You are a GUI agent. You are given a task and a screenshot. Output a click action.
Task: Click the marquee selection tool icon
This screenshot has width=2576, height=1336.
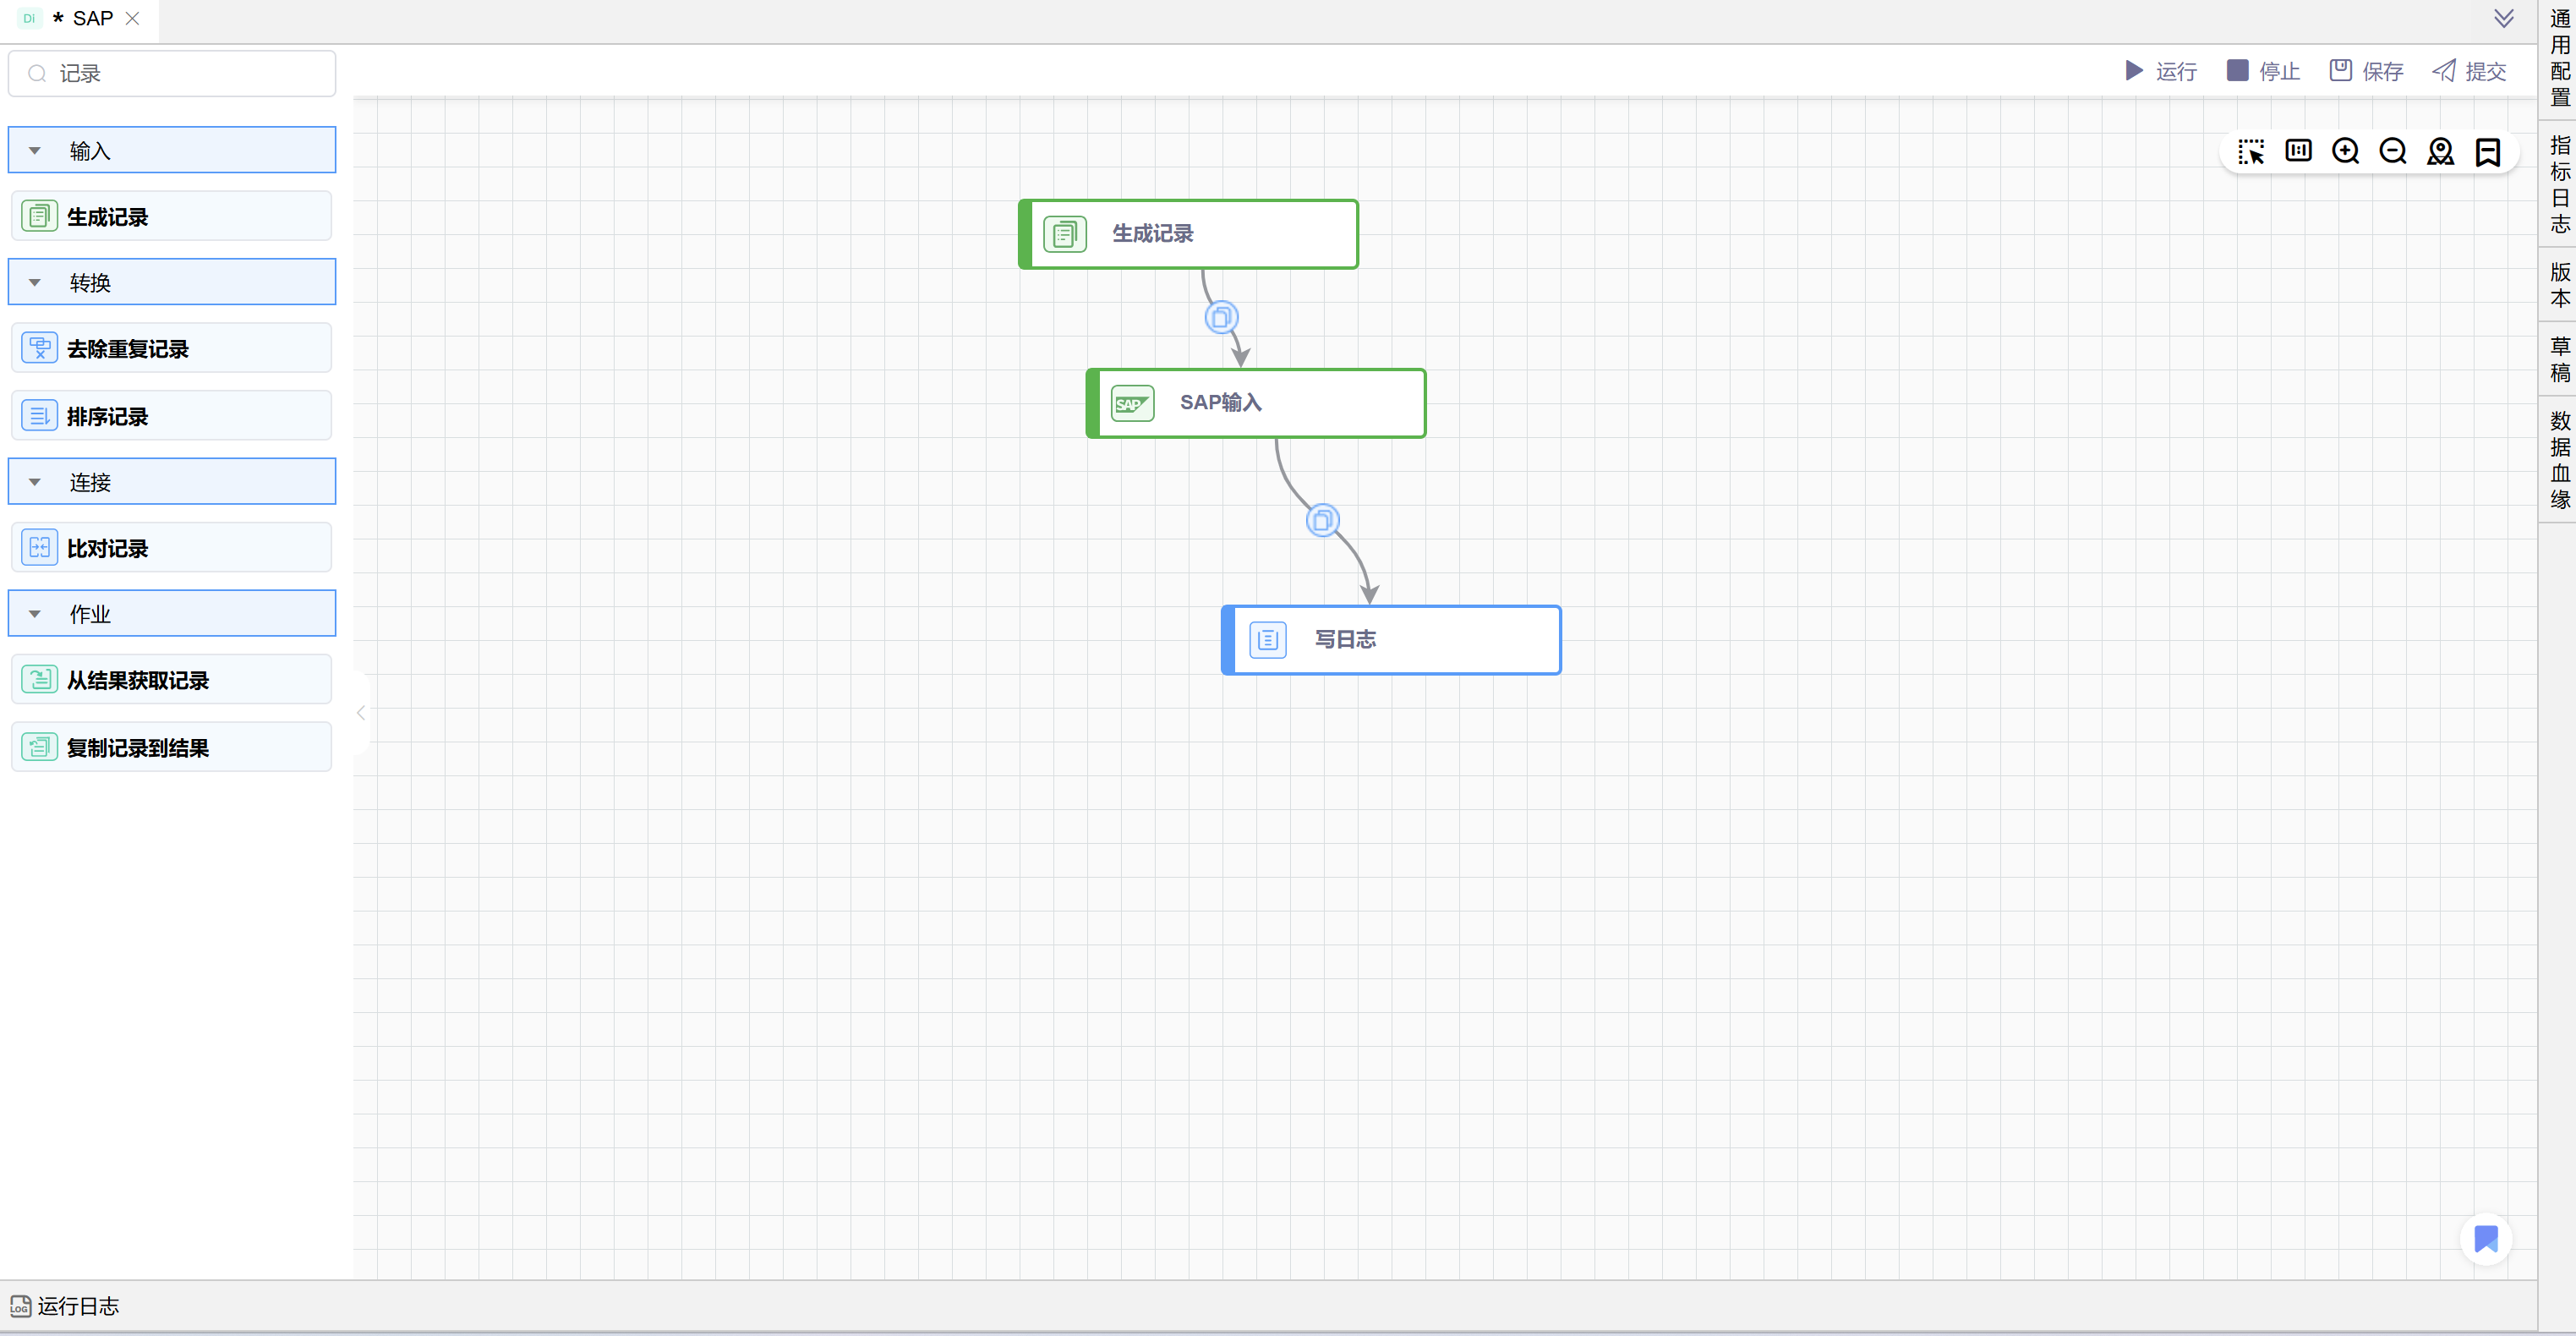(2251, 152)
